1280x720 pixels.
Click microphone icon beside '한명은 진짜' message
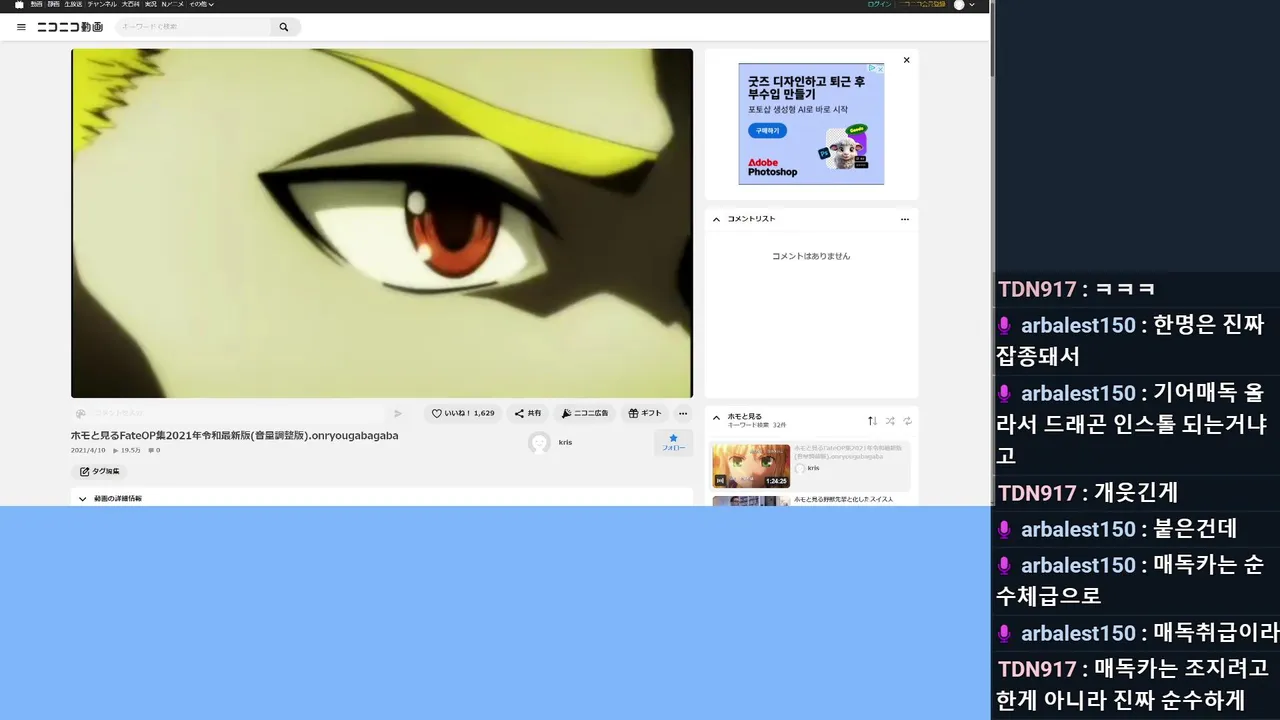[x=1005, y=326]
